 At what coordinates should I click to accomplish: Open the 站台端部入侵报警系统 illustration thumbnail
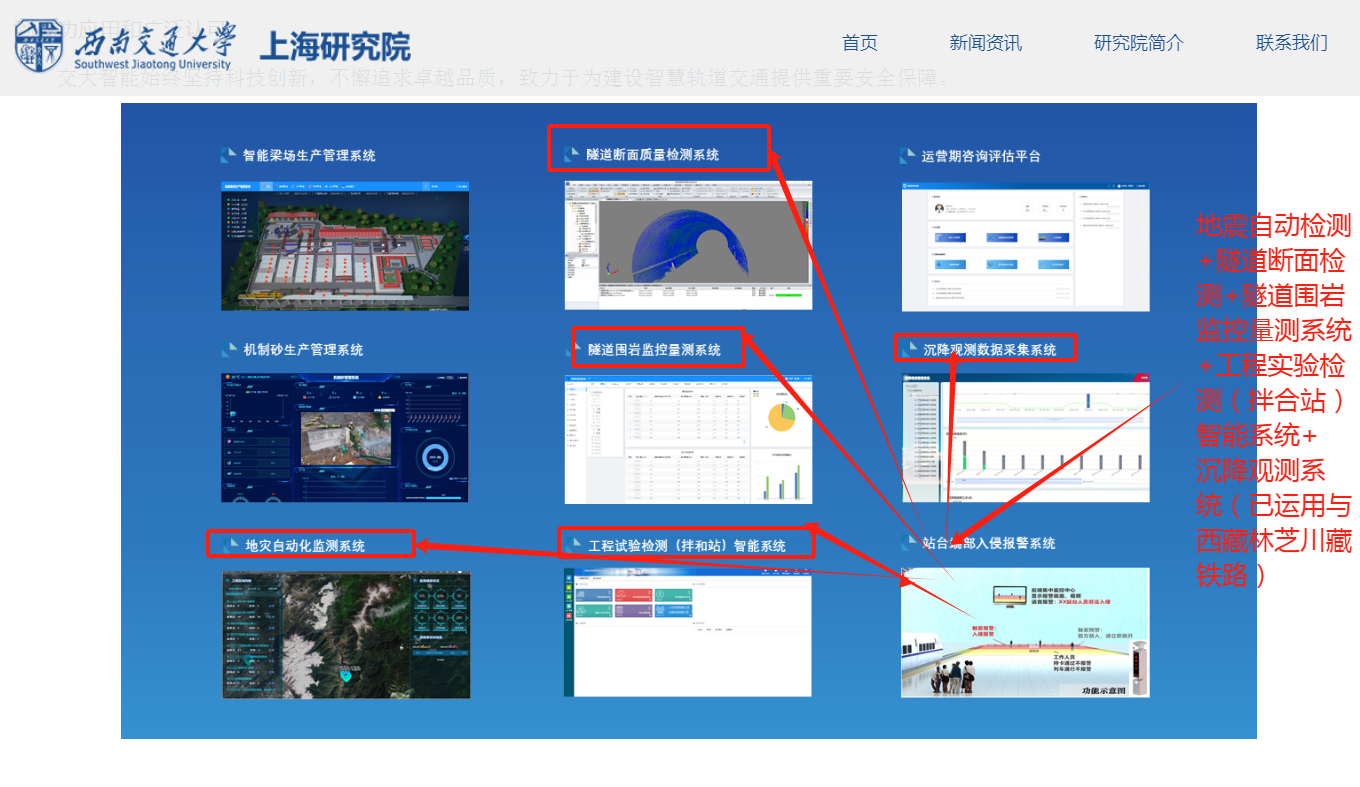pyautogui.click(x=1025, y=632)
